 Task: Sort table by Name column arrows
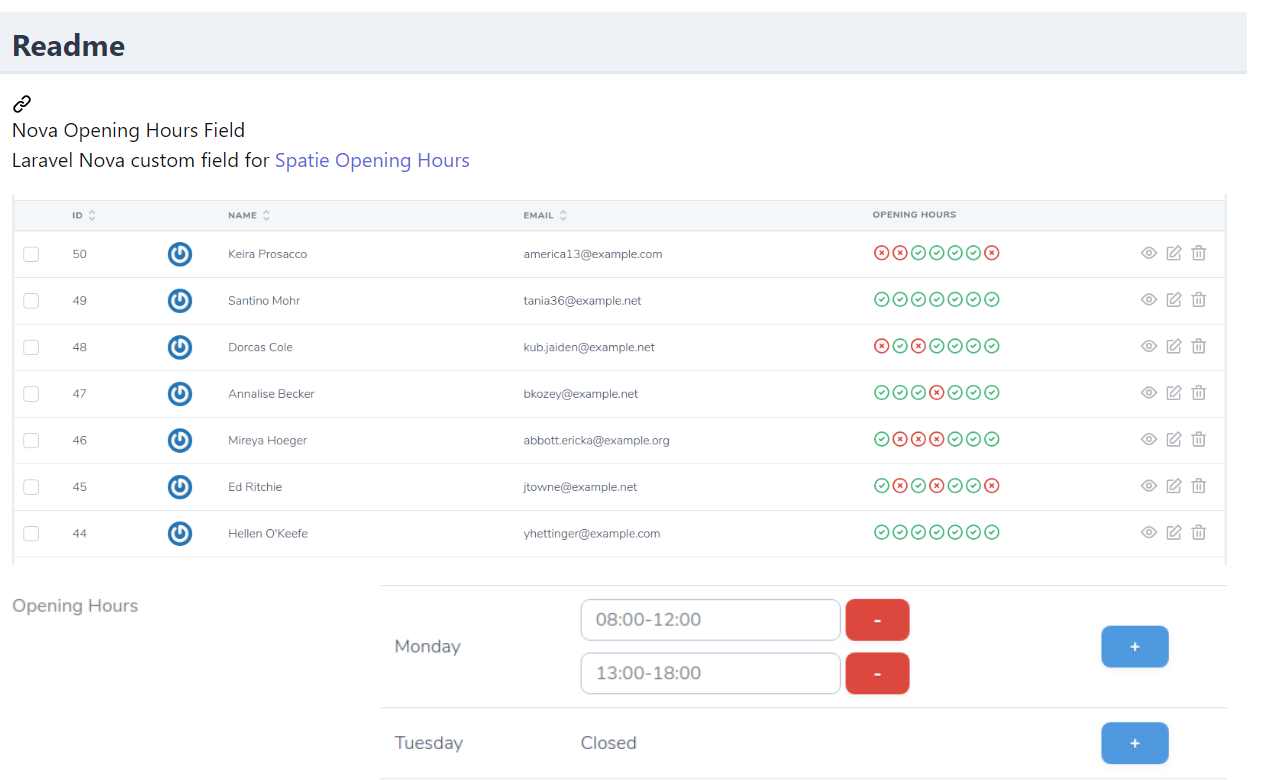coord(266,215)
